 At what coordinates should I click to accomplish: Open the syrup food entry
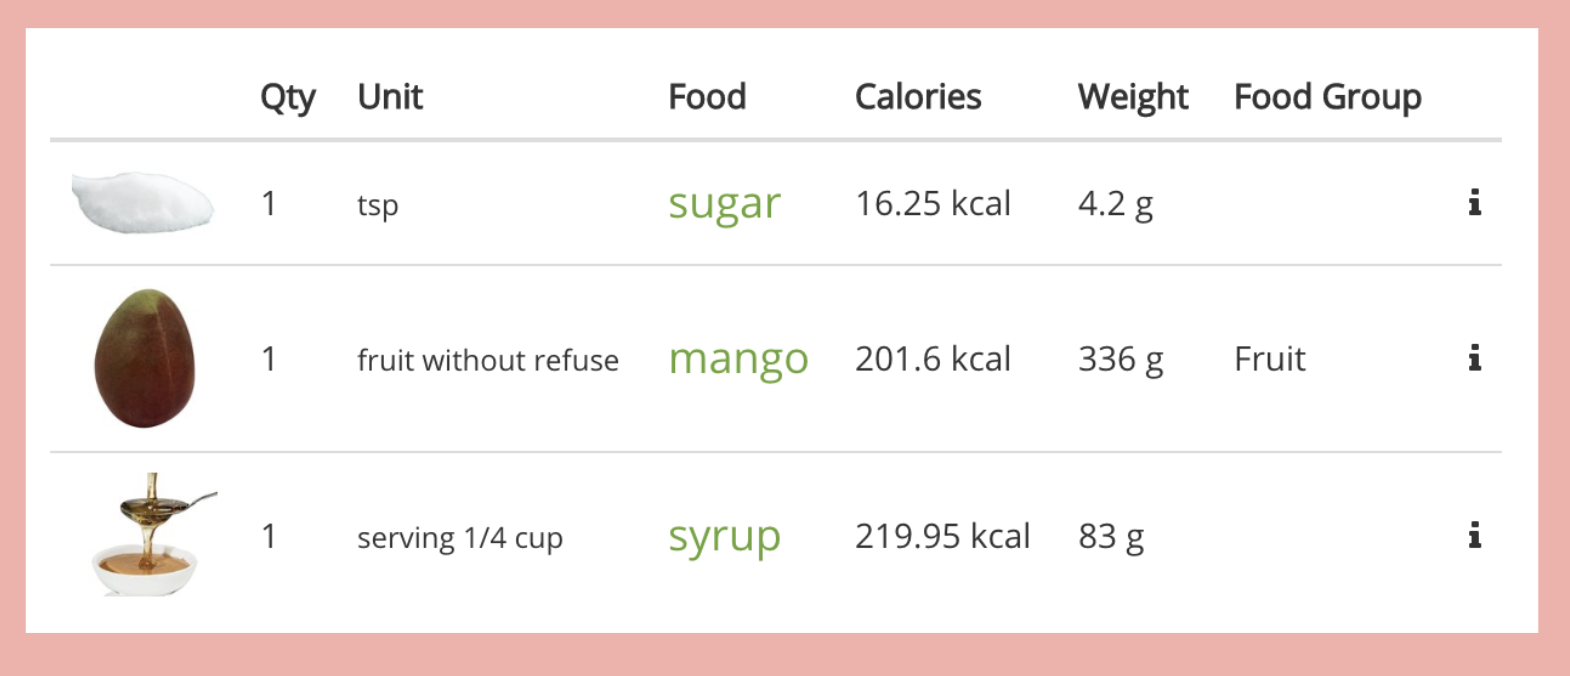click(x=724, y=536)
